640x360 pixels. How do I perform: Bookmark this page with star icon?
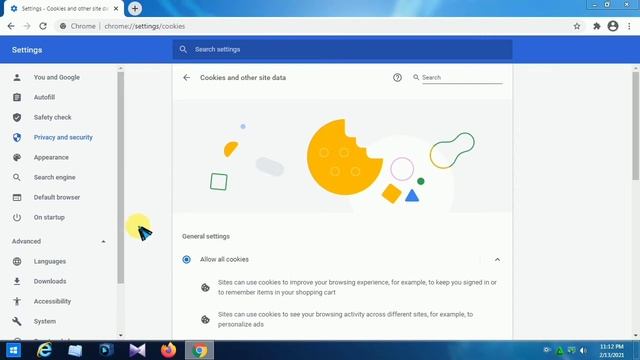[577, 26]
